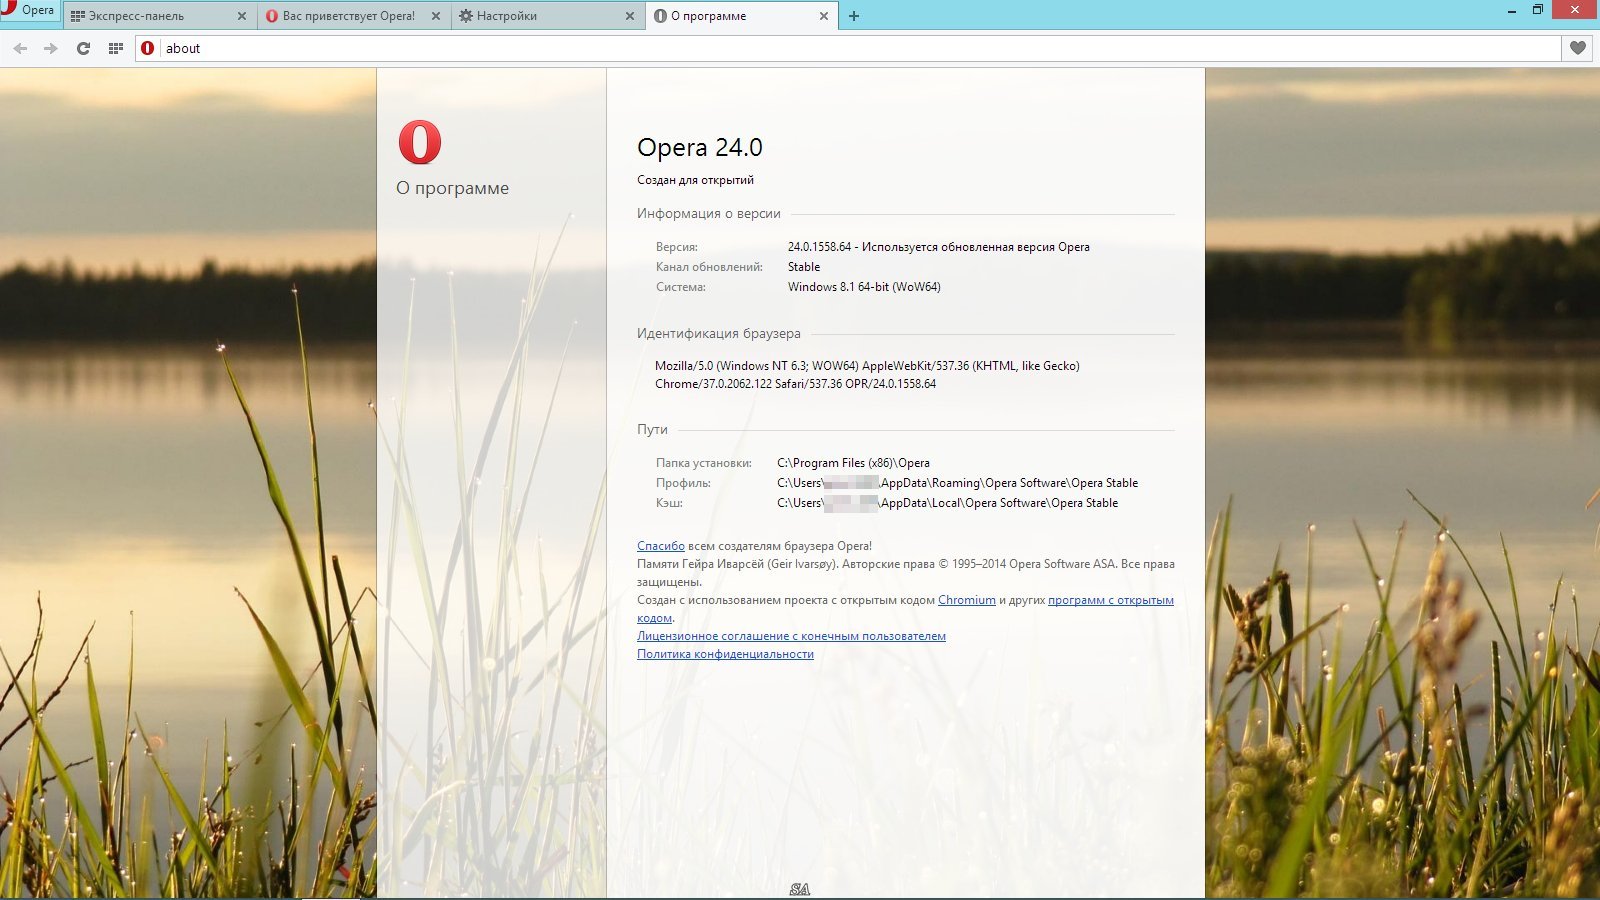
Task: Click the Система: label
Action: (x=681, y=287)
